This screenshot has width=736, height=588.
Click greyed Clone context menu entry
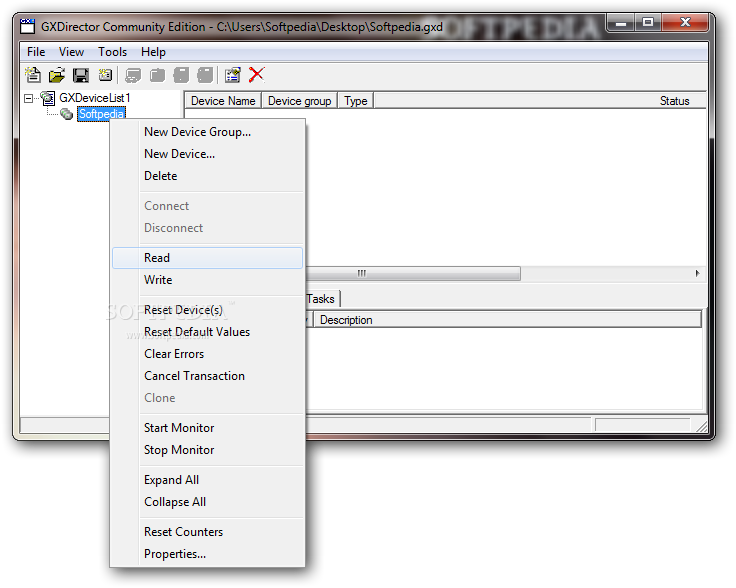click(207, 398)
